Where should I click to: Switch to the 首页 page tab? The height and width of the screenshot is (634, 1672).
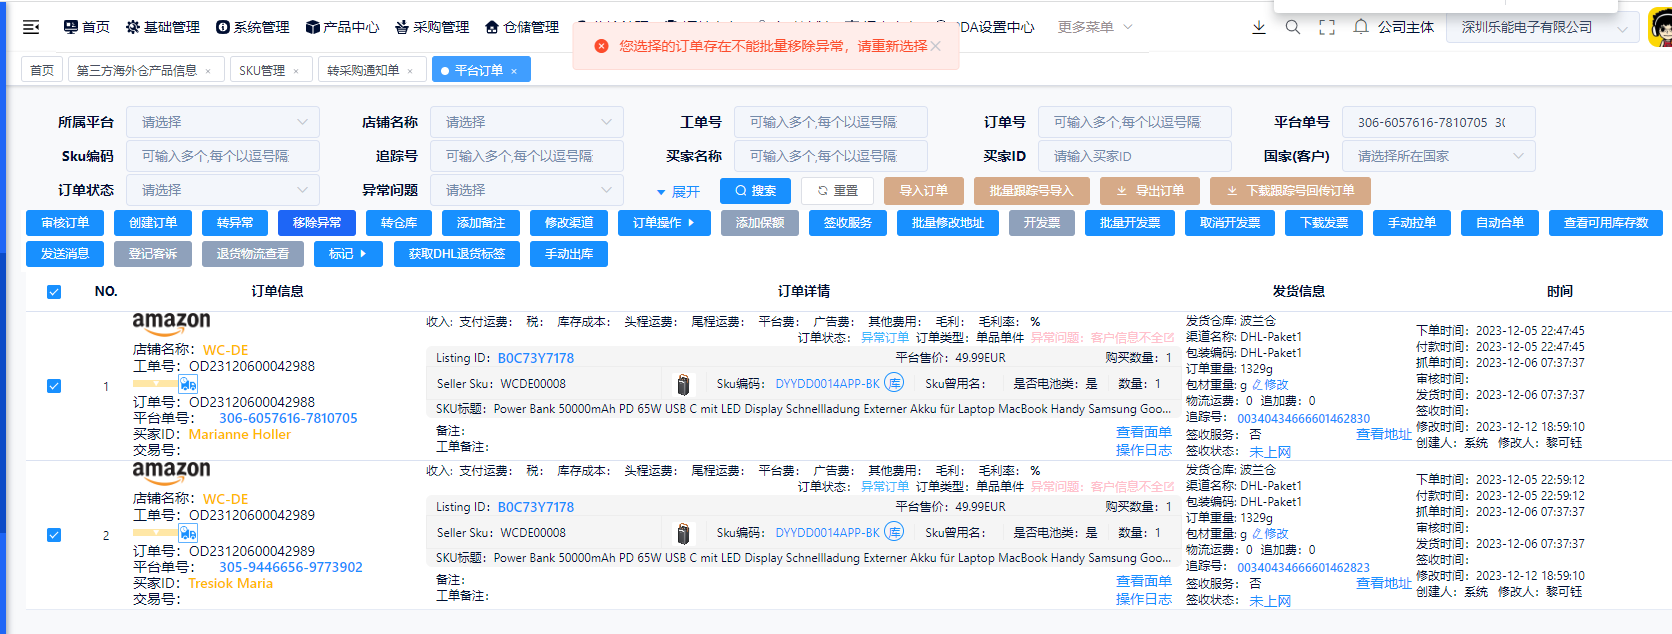(42, 70)
